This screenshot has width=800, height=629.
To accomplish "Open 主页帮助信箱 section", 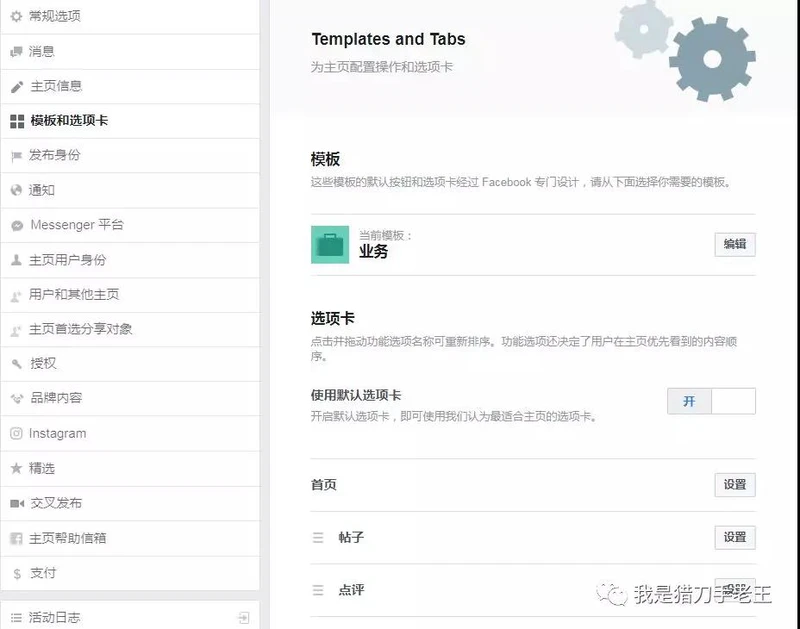I will coord(130,538).
